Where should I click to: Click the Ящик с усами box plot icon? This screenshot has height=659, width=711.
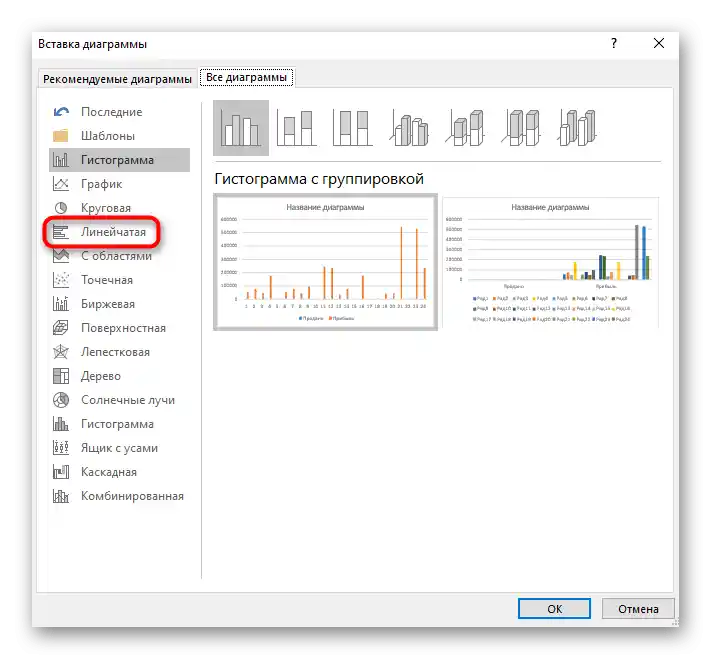point(61,448)
